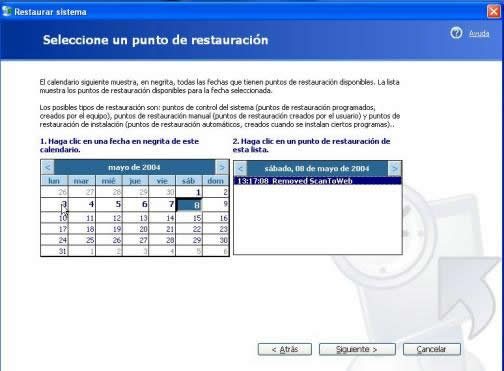Viewport: 504px width, 371px height.
Task: Click the Restaurar sistema title bar icon
Action: click(6, 11)
